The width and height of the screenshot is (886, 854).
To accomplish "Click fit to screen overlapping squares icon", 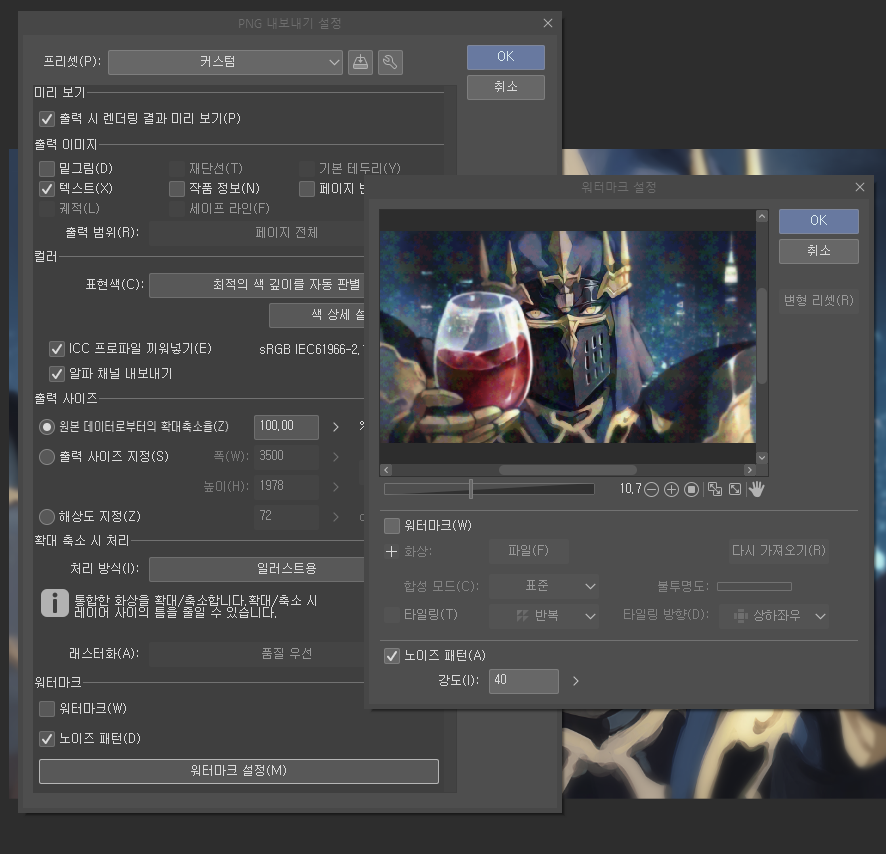I will [x=715, y=489].
